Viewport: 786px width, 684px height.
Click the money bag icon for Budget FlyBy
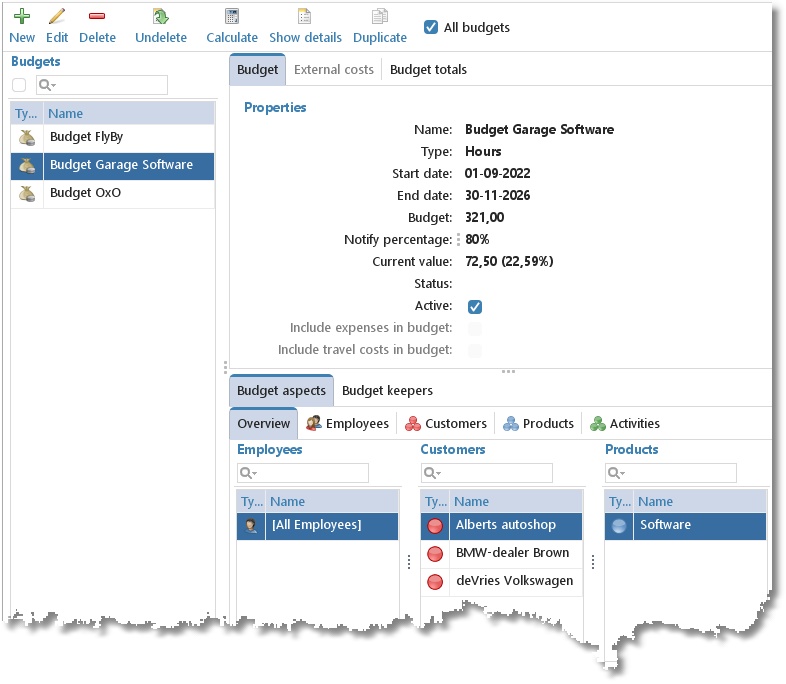click(x=27, y=137)
